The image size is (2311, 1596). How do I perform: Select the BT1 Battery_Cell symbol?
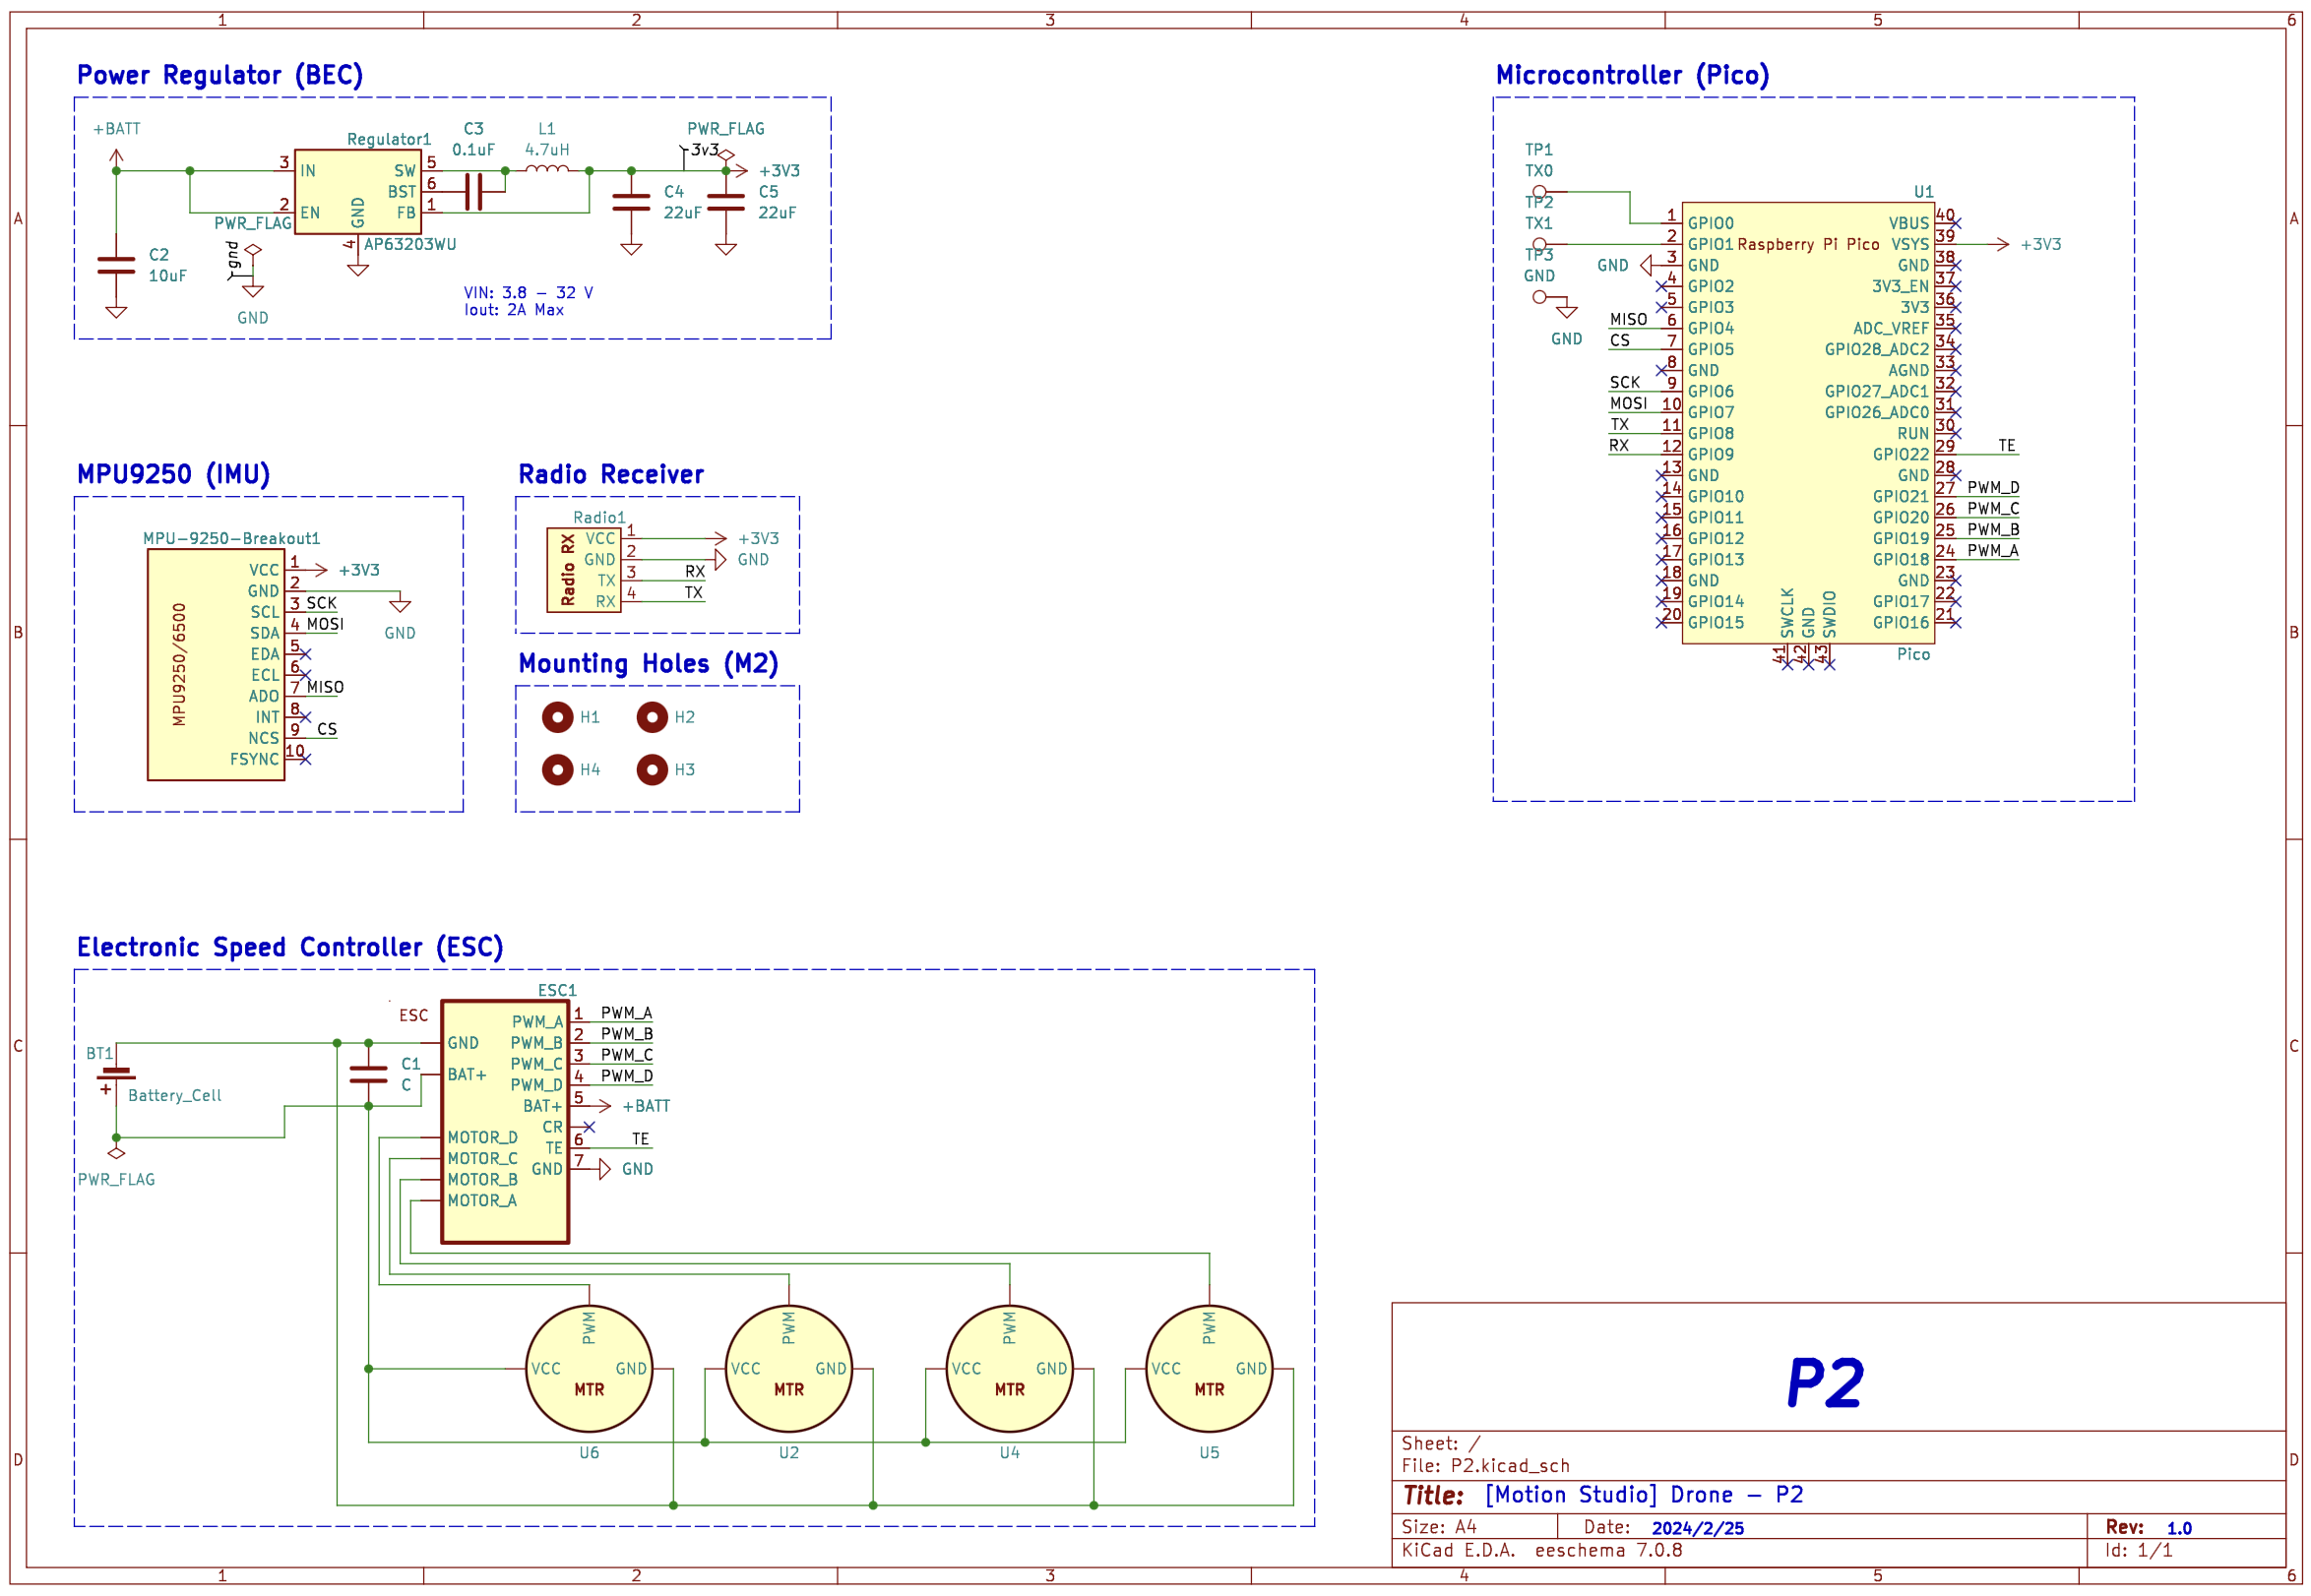(x=116, y=1075)
